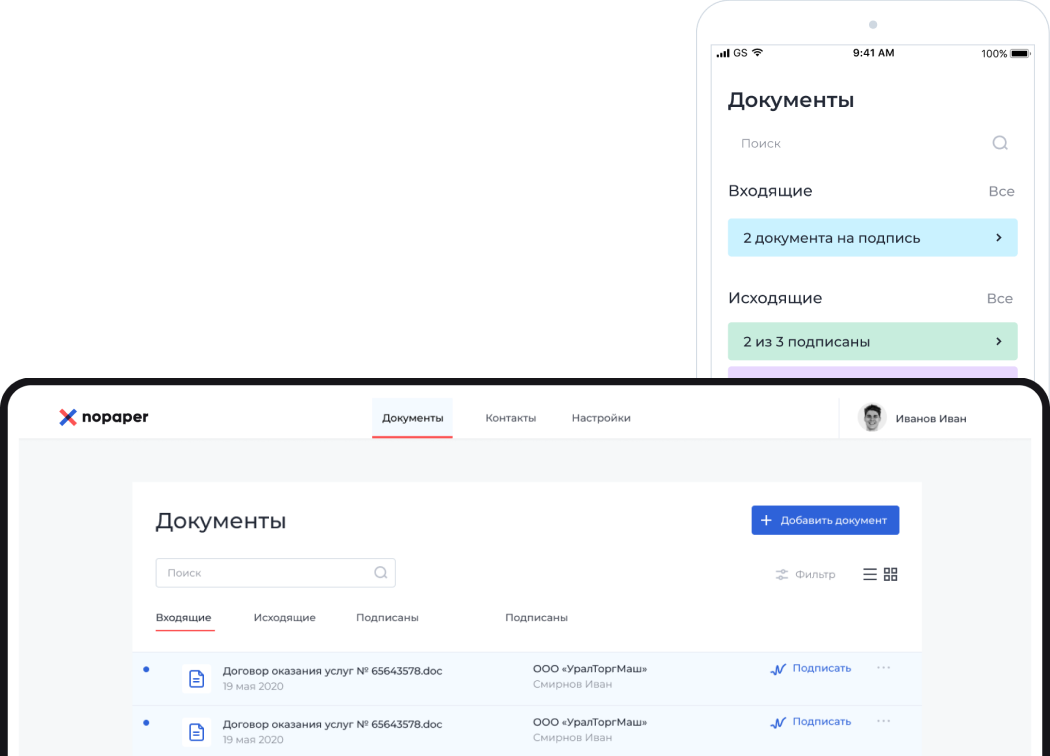Click the first row's document file icon
This screenshot has width=1050, height=756.
[197, 678]
